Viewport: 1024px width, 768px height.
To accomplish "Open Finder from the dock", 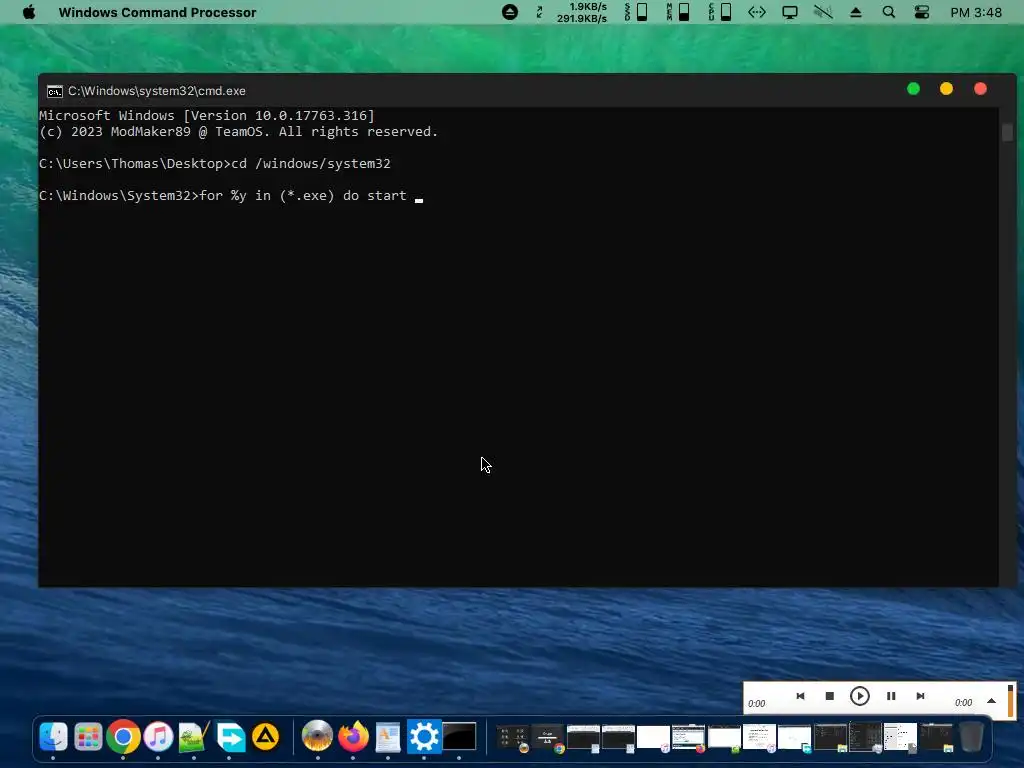I will point(53,737).
